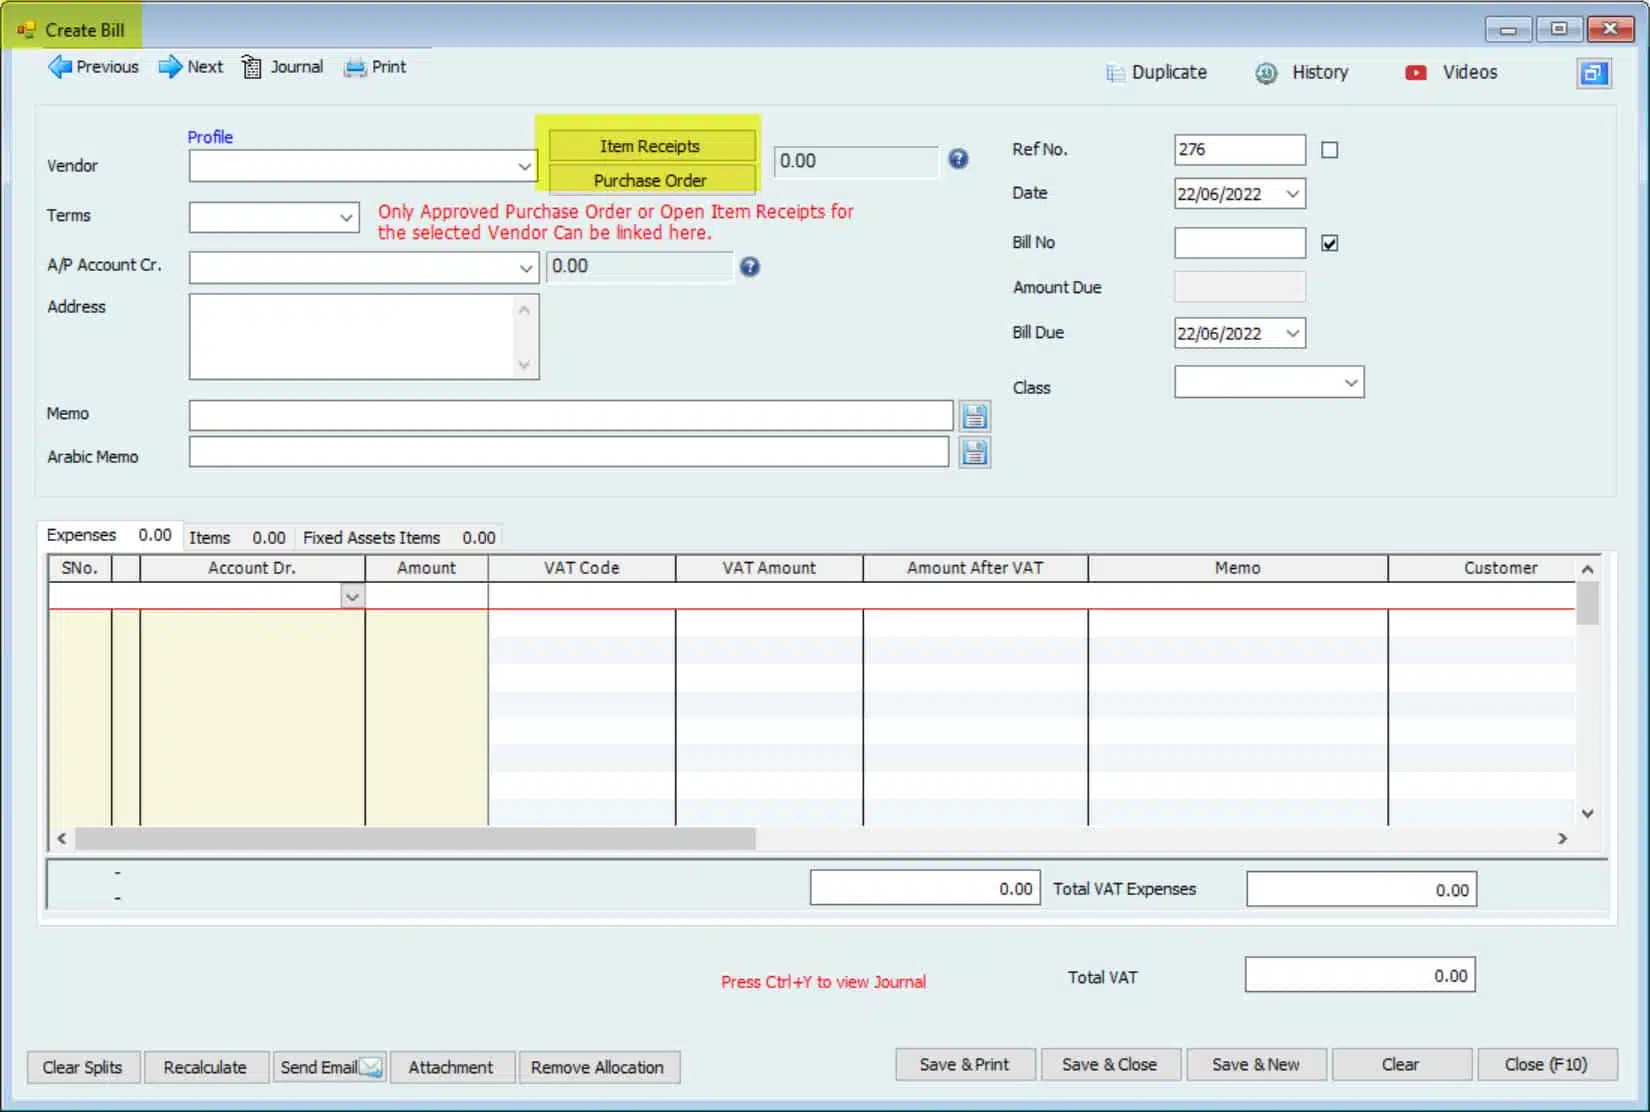This screenshot has width=1650, height=1112.
Task: Click the grid scroll left arrow
Action: pos(62,838)
